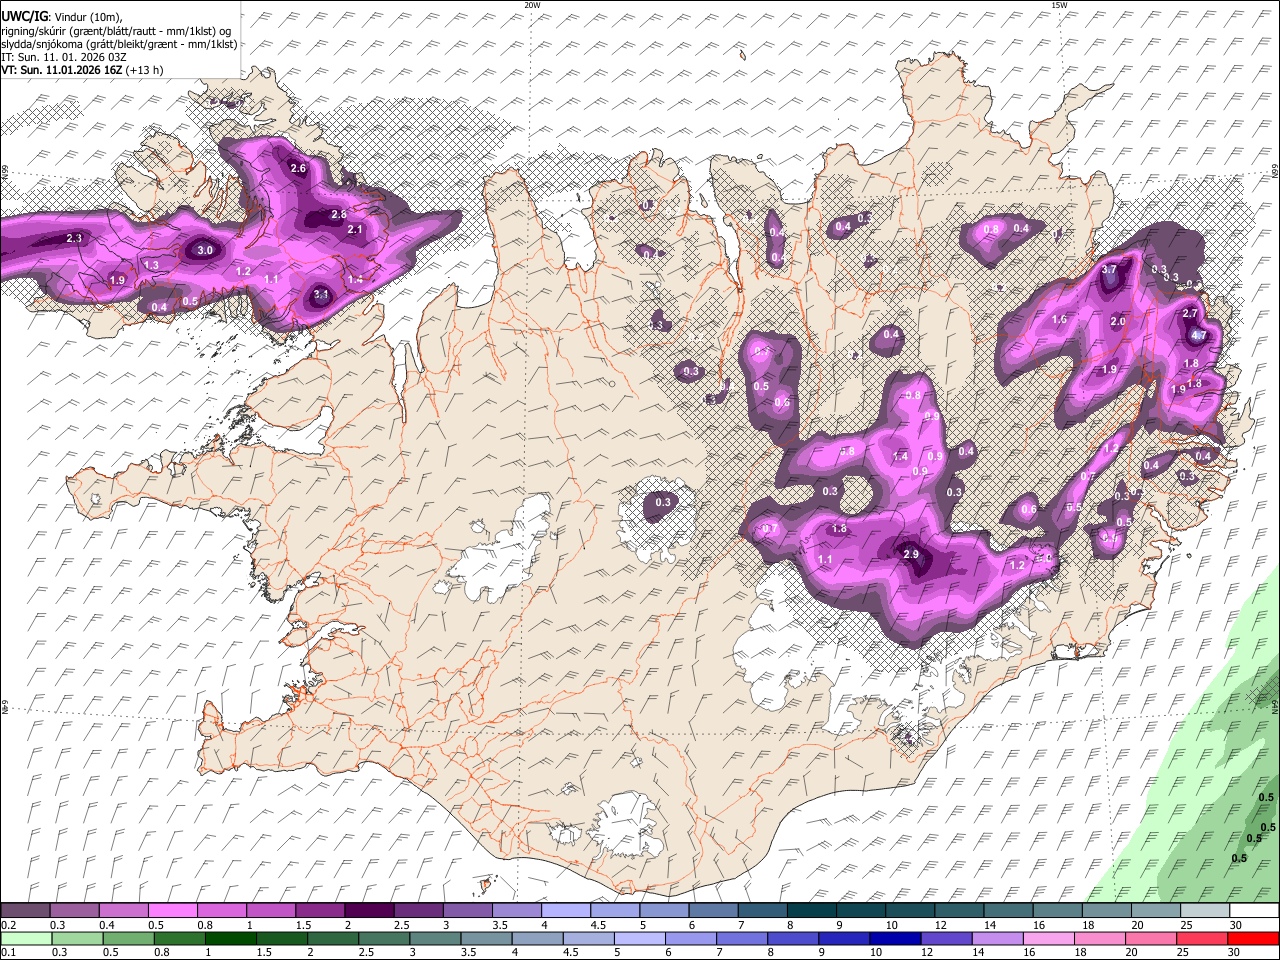This screenshot has width=1280, height=960.
Task: Pick the orchid swatch labeled 14 in lower legend
Action: pyautogui.click(x=997, y=938)
